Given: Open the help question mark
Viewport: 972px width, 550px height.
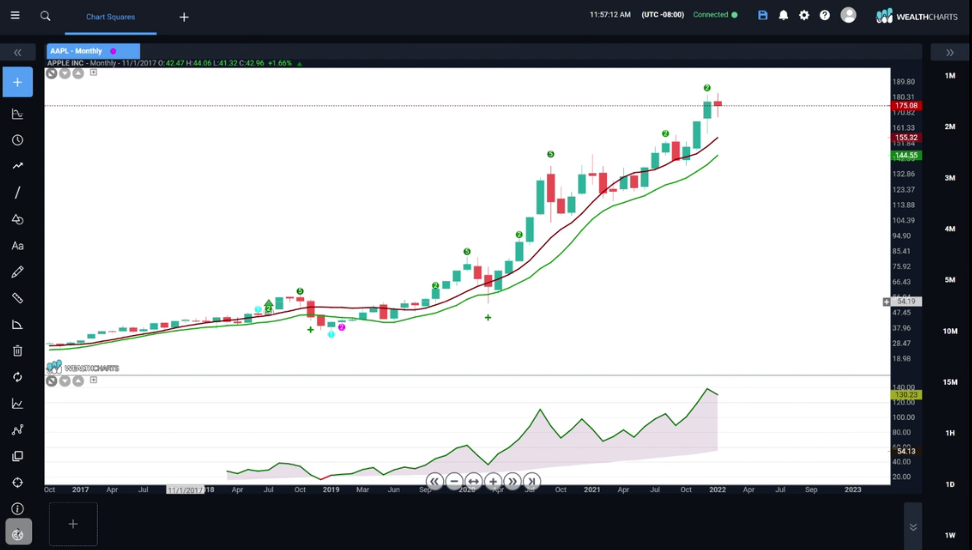Looking at the screenshot, I should (x=824, y=16).
